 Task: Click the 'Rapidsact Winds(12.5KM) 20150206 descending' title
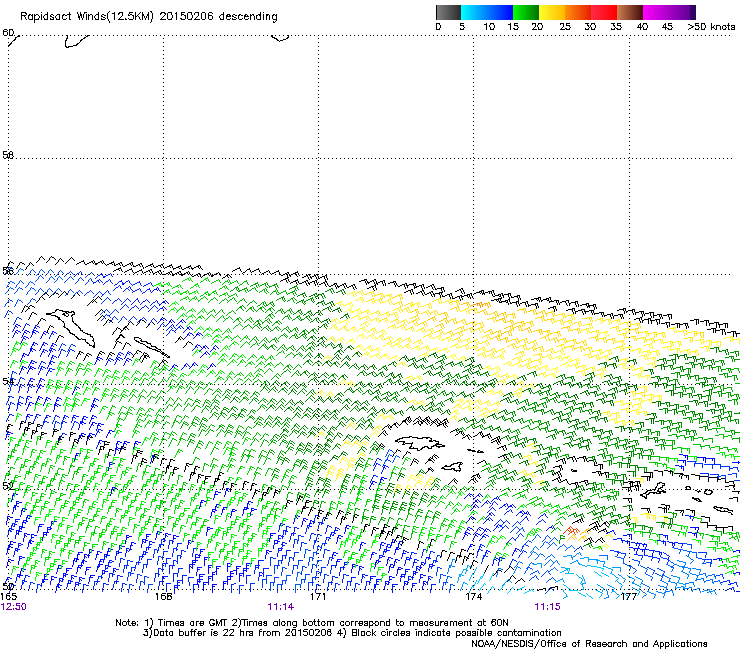coord(149,17)
